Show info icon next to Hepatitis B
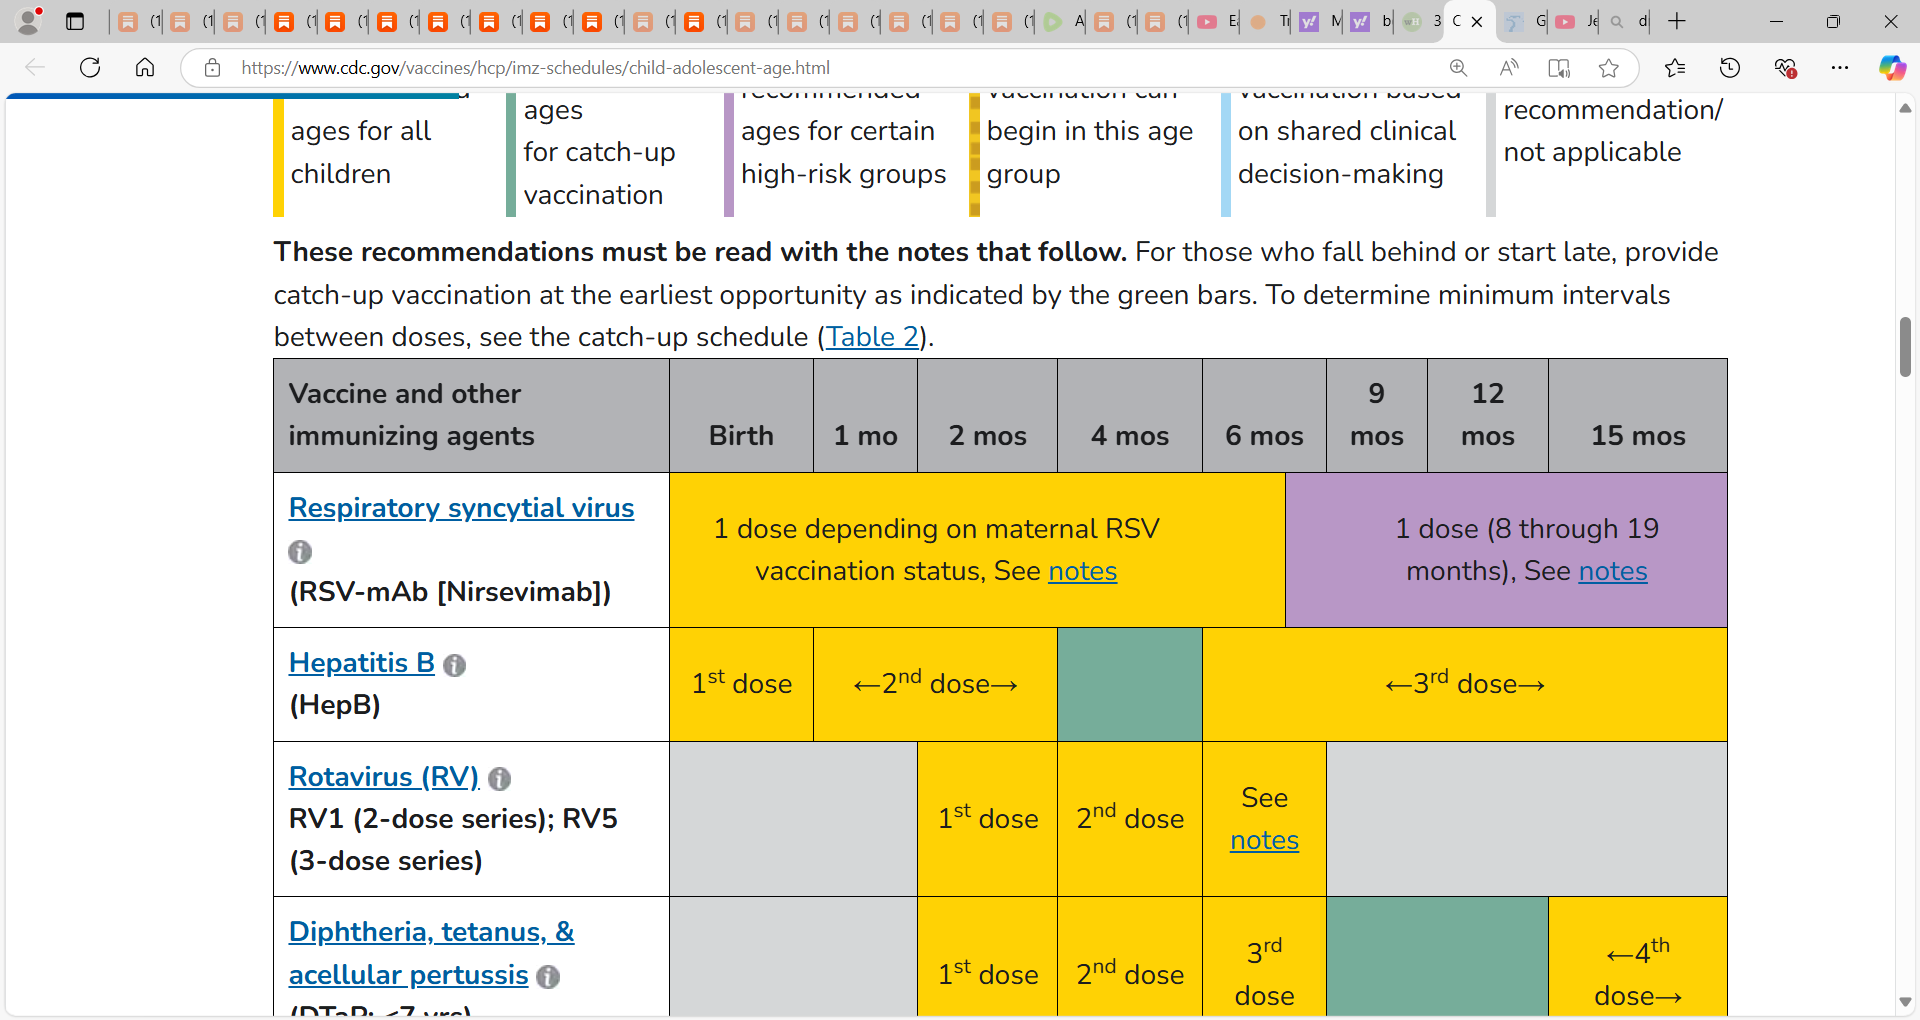 click(x=454, y=665)
